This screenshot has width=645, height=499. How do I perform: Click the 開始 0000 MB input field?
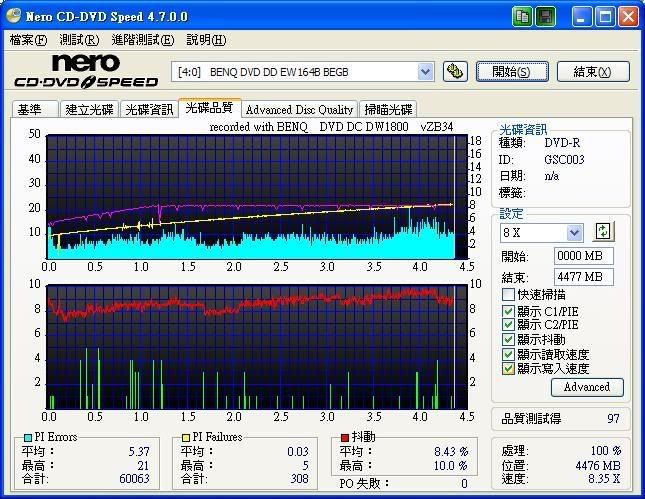(584, 256)
